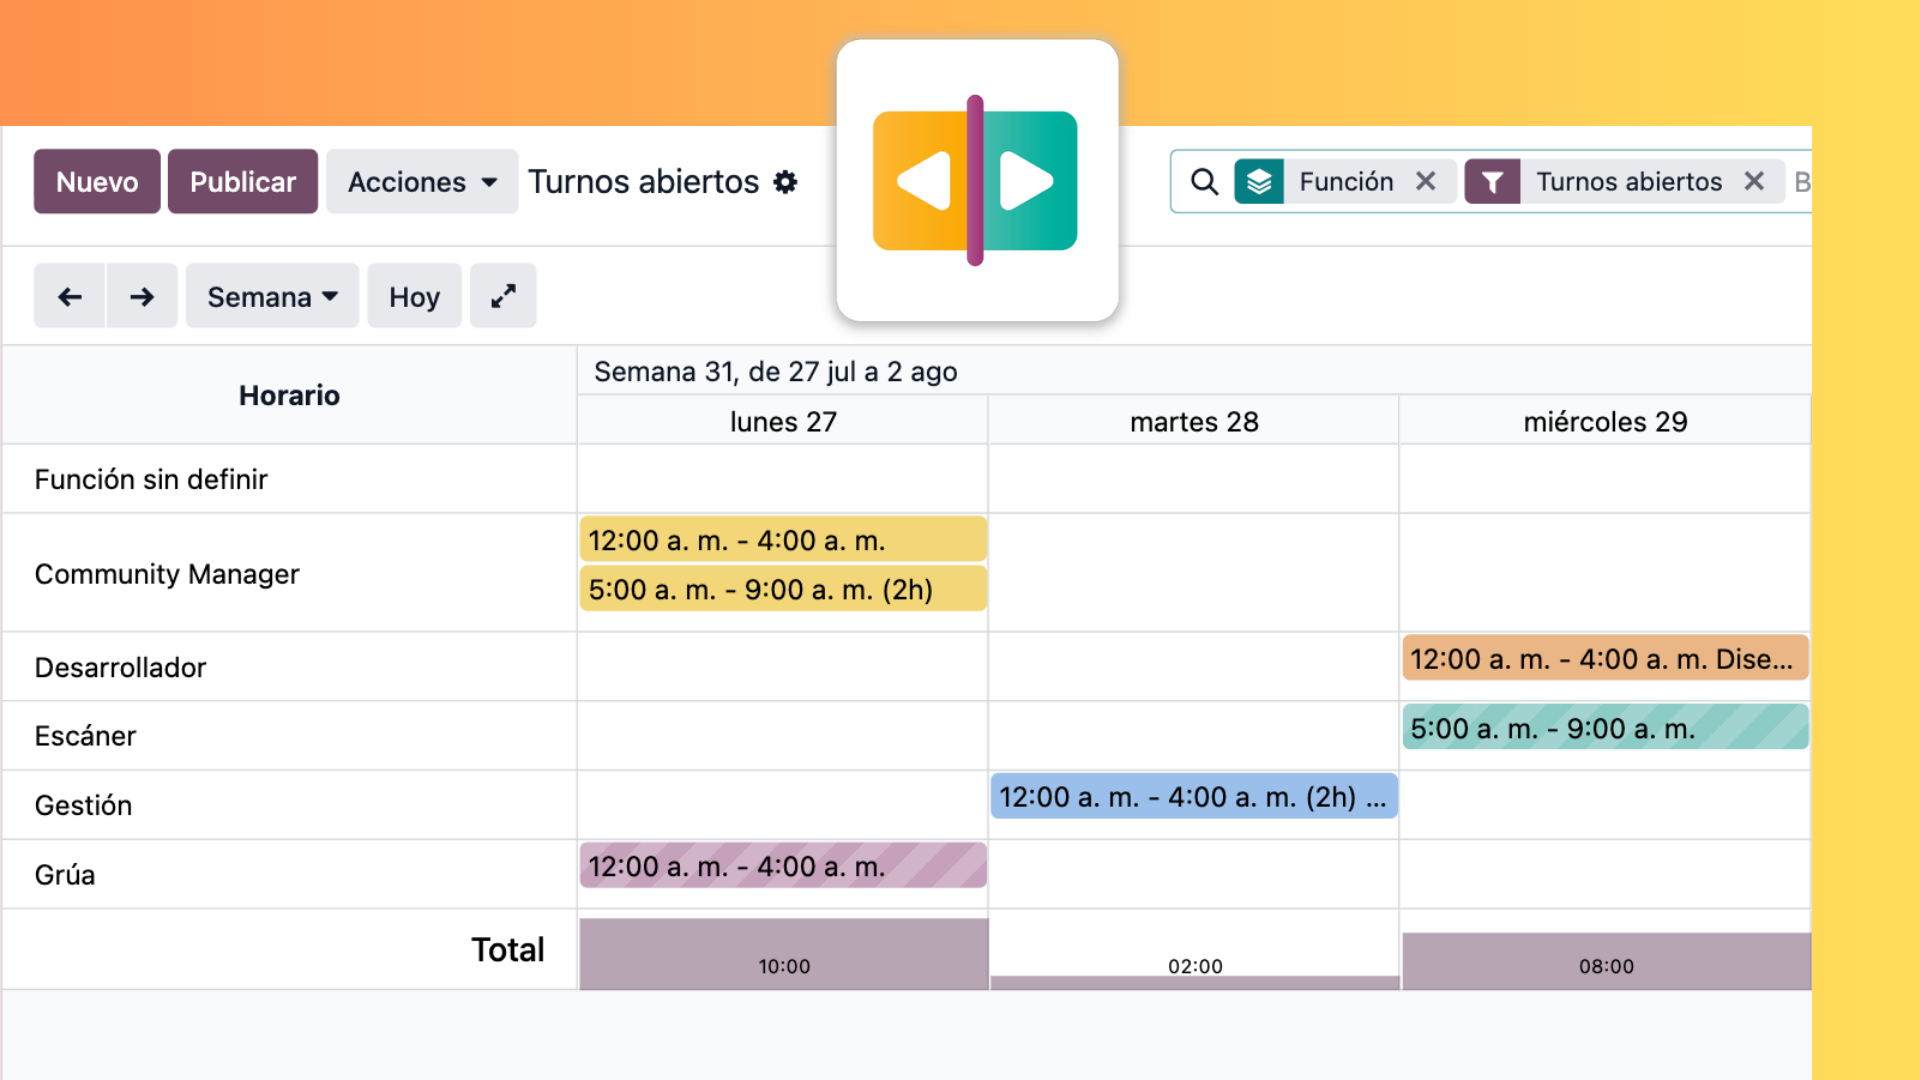Click the Planning app logo icon
The height and width of the screenshot is (1080, 1920).
click(976, 181)
